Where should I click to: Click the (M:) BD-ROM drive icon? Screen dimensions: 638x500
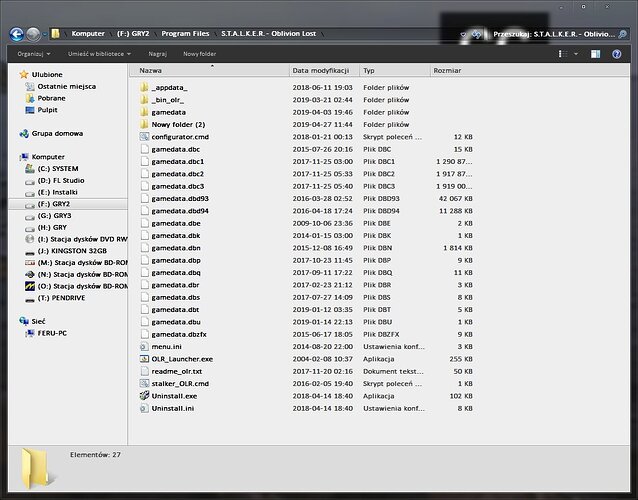[30, 263]
